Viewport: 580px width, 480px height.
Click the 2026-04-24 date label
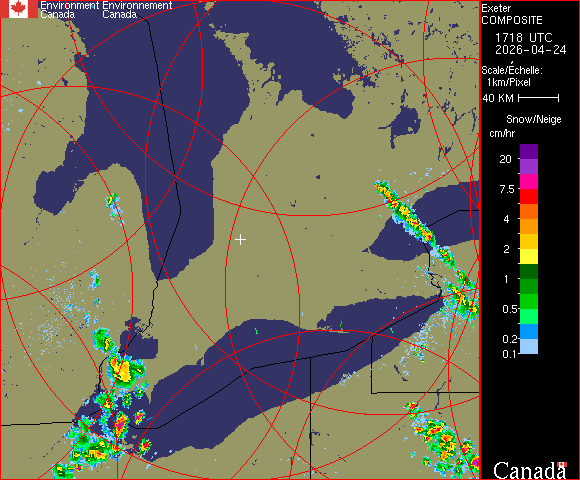tap(531, 50)
